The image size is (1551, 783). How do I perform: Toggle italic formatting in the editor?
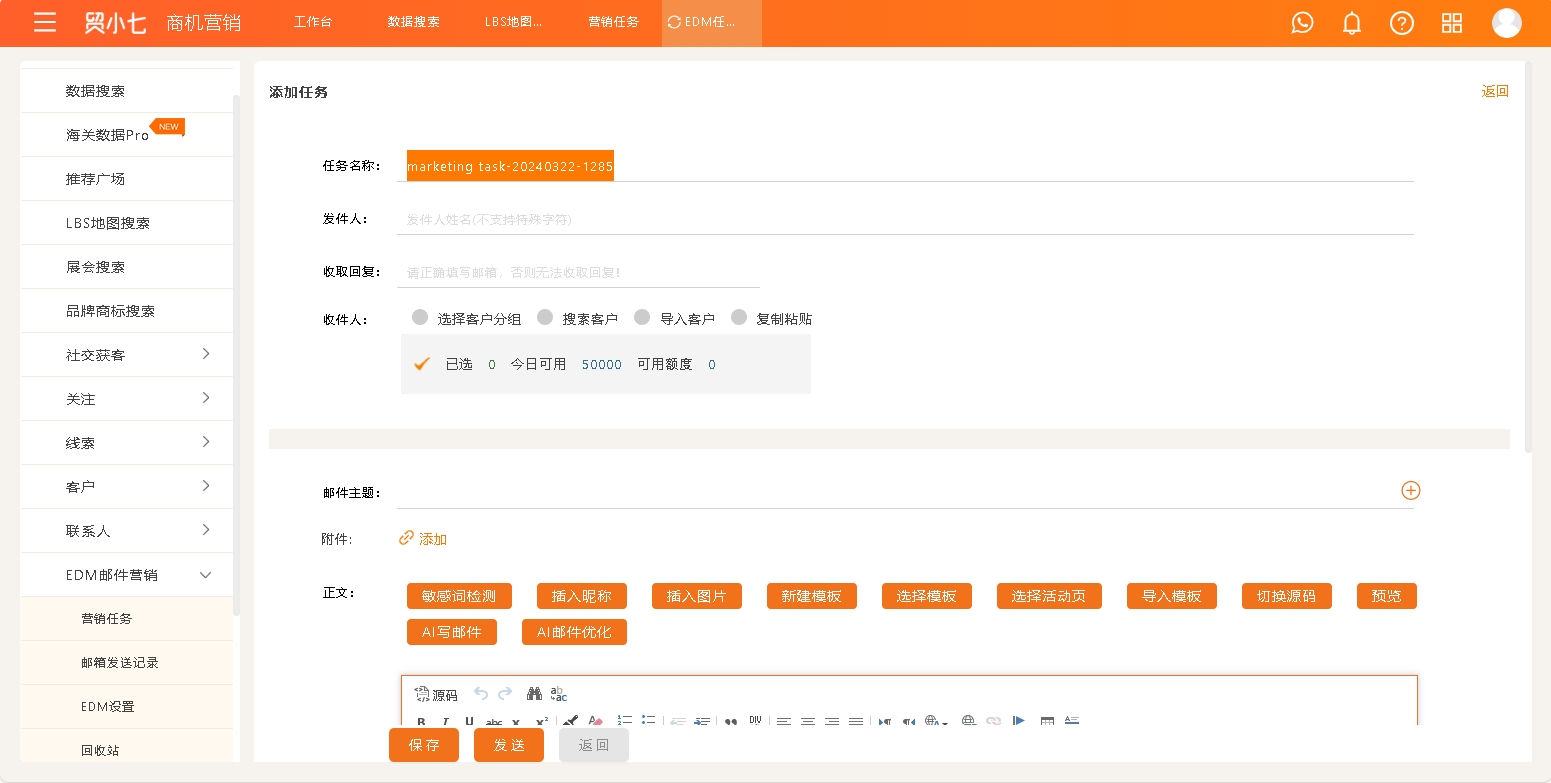click(445, 721)
